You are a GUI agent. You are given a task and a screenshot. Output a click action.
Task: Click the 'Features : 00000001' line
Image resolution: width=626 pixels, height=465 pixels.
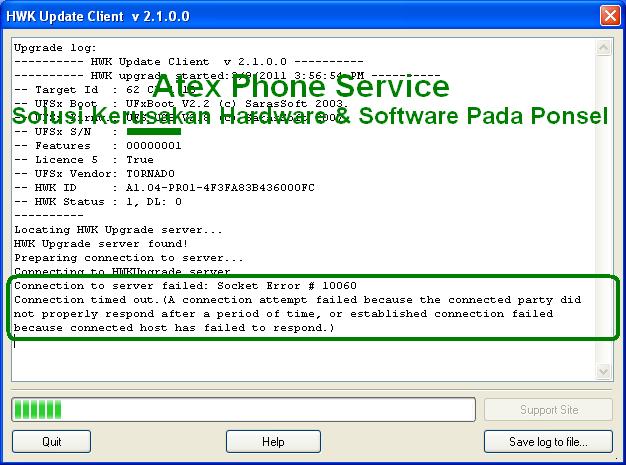(x=98, y=146)
